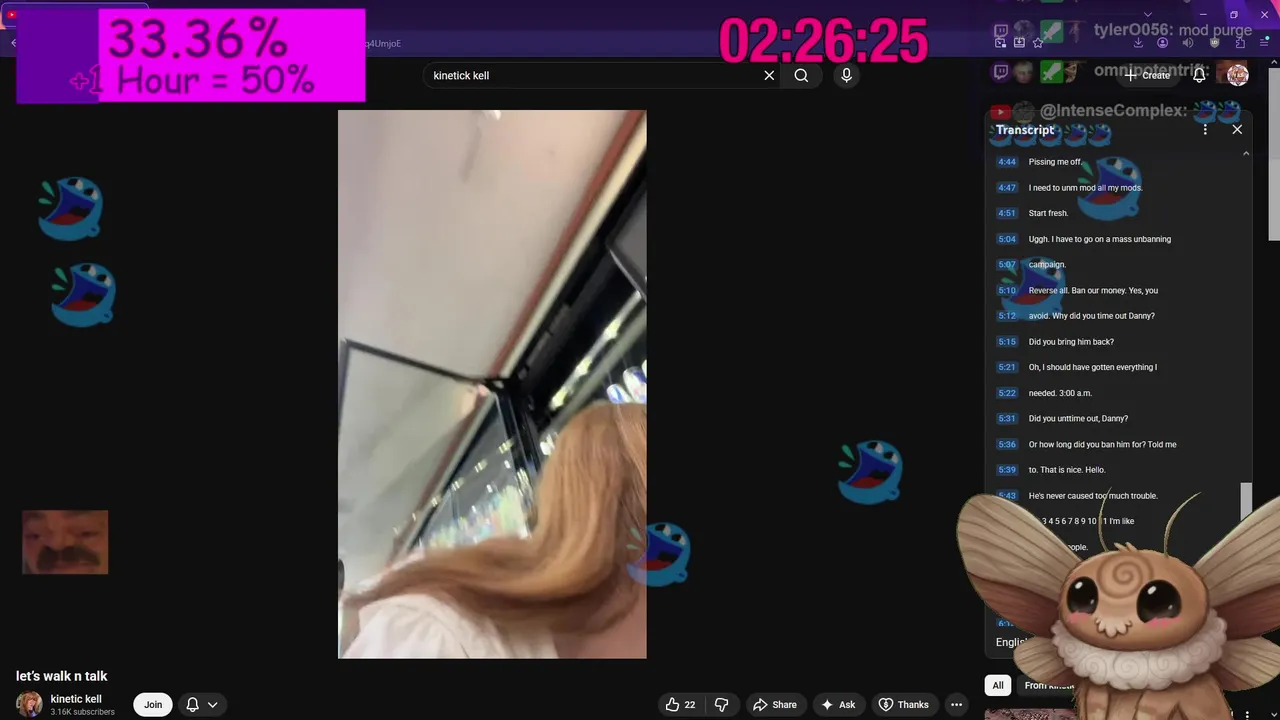Screen dimensions: 1280x720
Task: Click the cast screen icon in address bar
Action: pos(1000,43)
